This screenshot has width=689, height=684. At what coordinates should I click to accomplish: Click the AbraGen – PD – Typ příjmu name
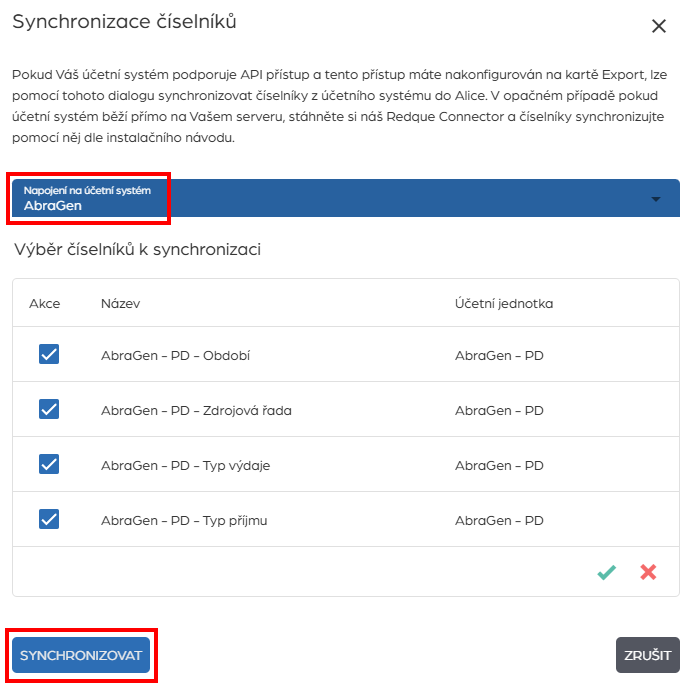click(x=184, y=520)
